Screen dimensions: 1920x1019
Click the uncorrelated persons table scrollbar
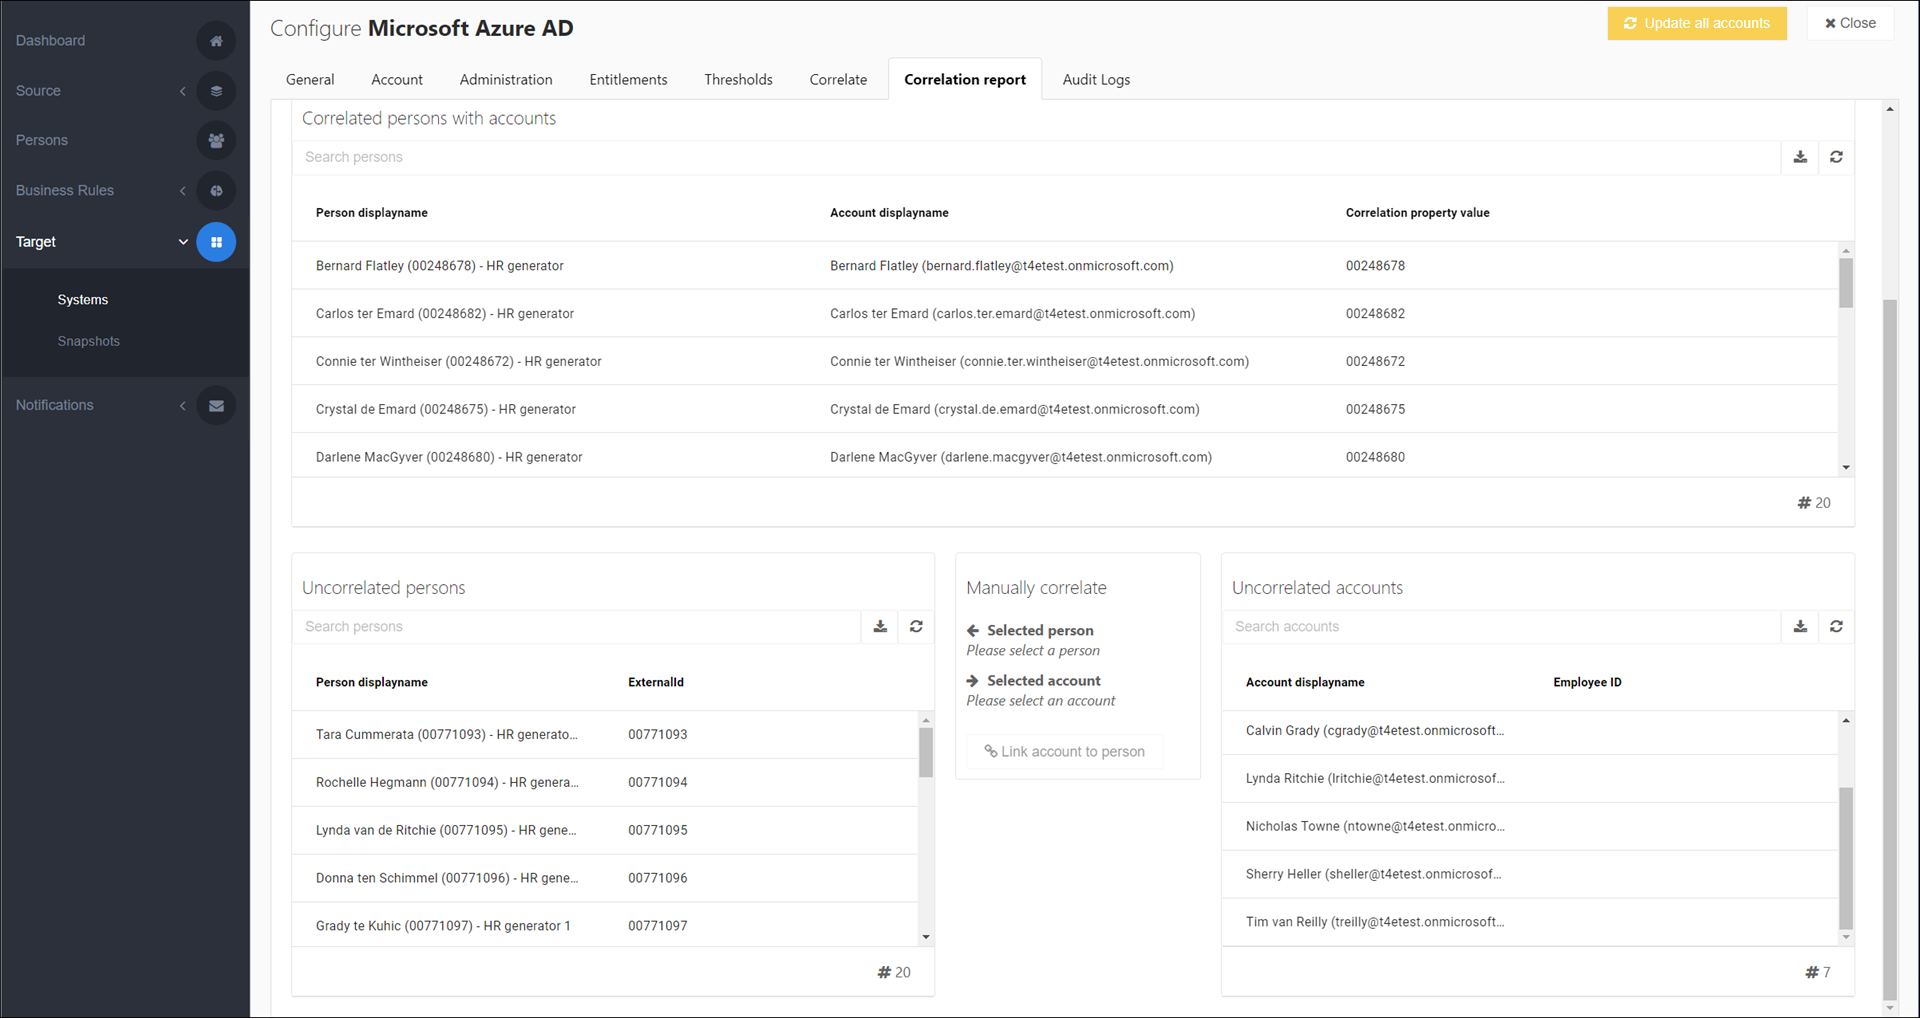926,753
